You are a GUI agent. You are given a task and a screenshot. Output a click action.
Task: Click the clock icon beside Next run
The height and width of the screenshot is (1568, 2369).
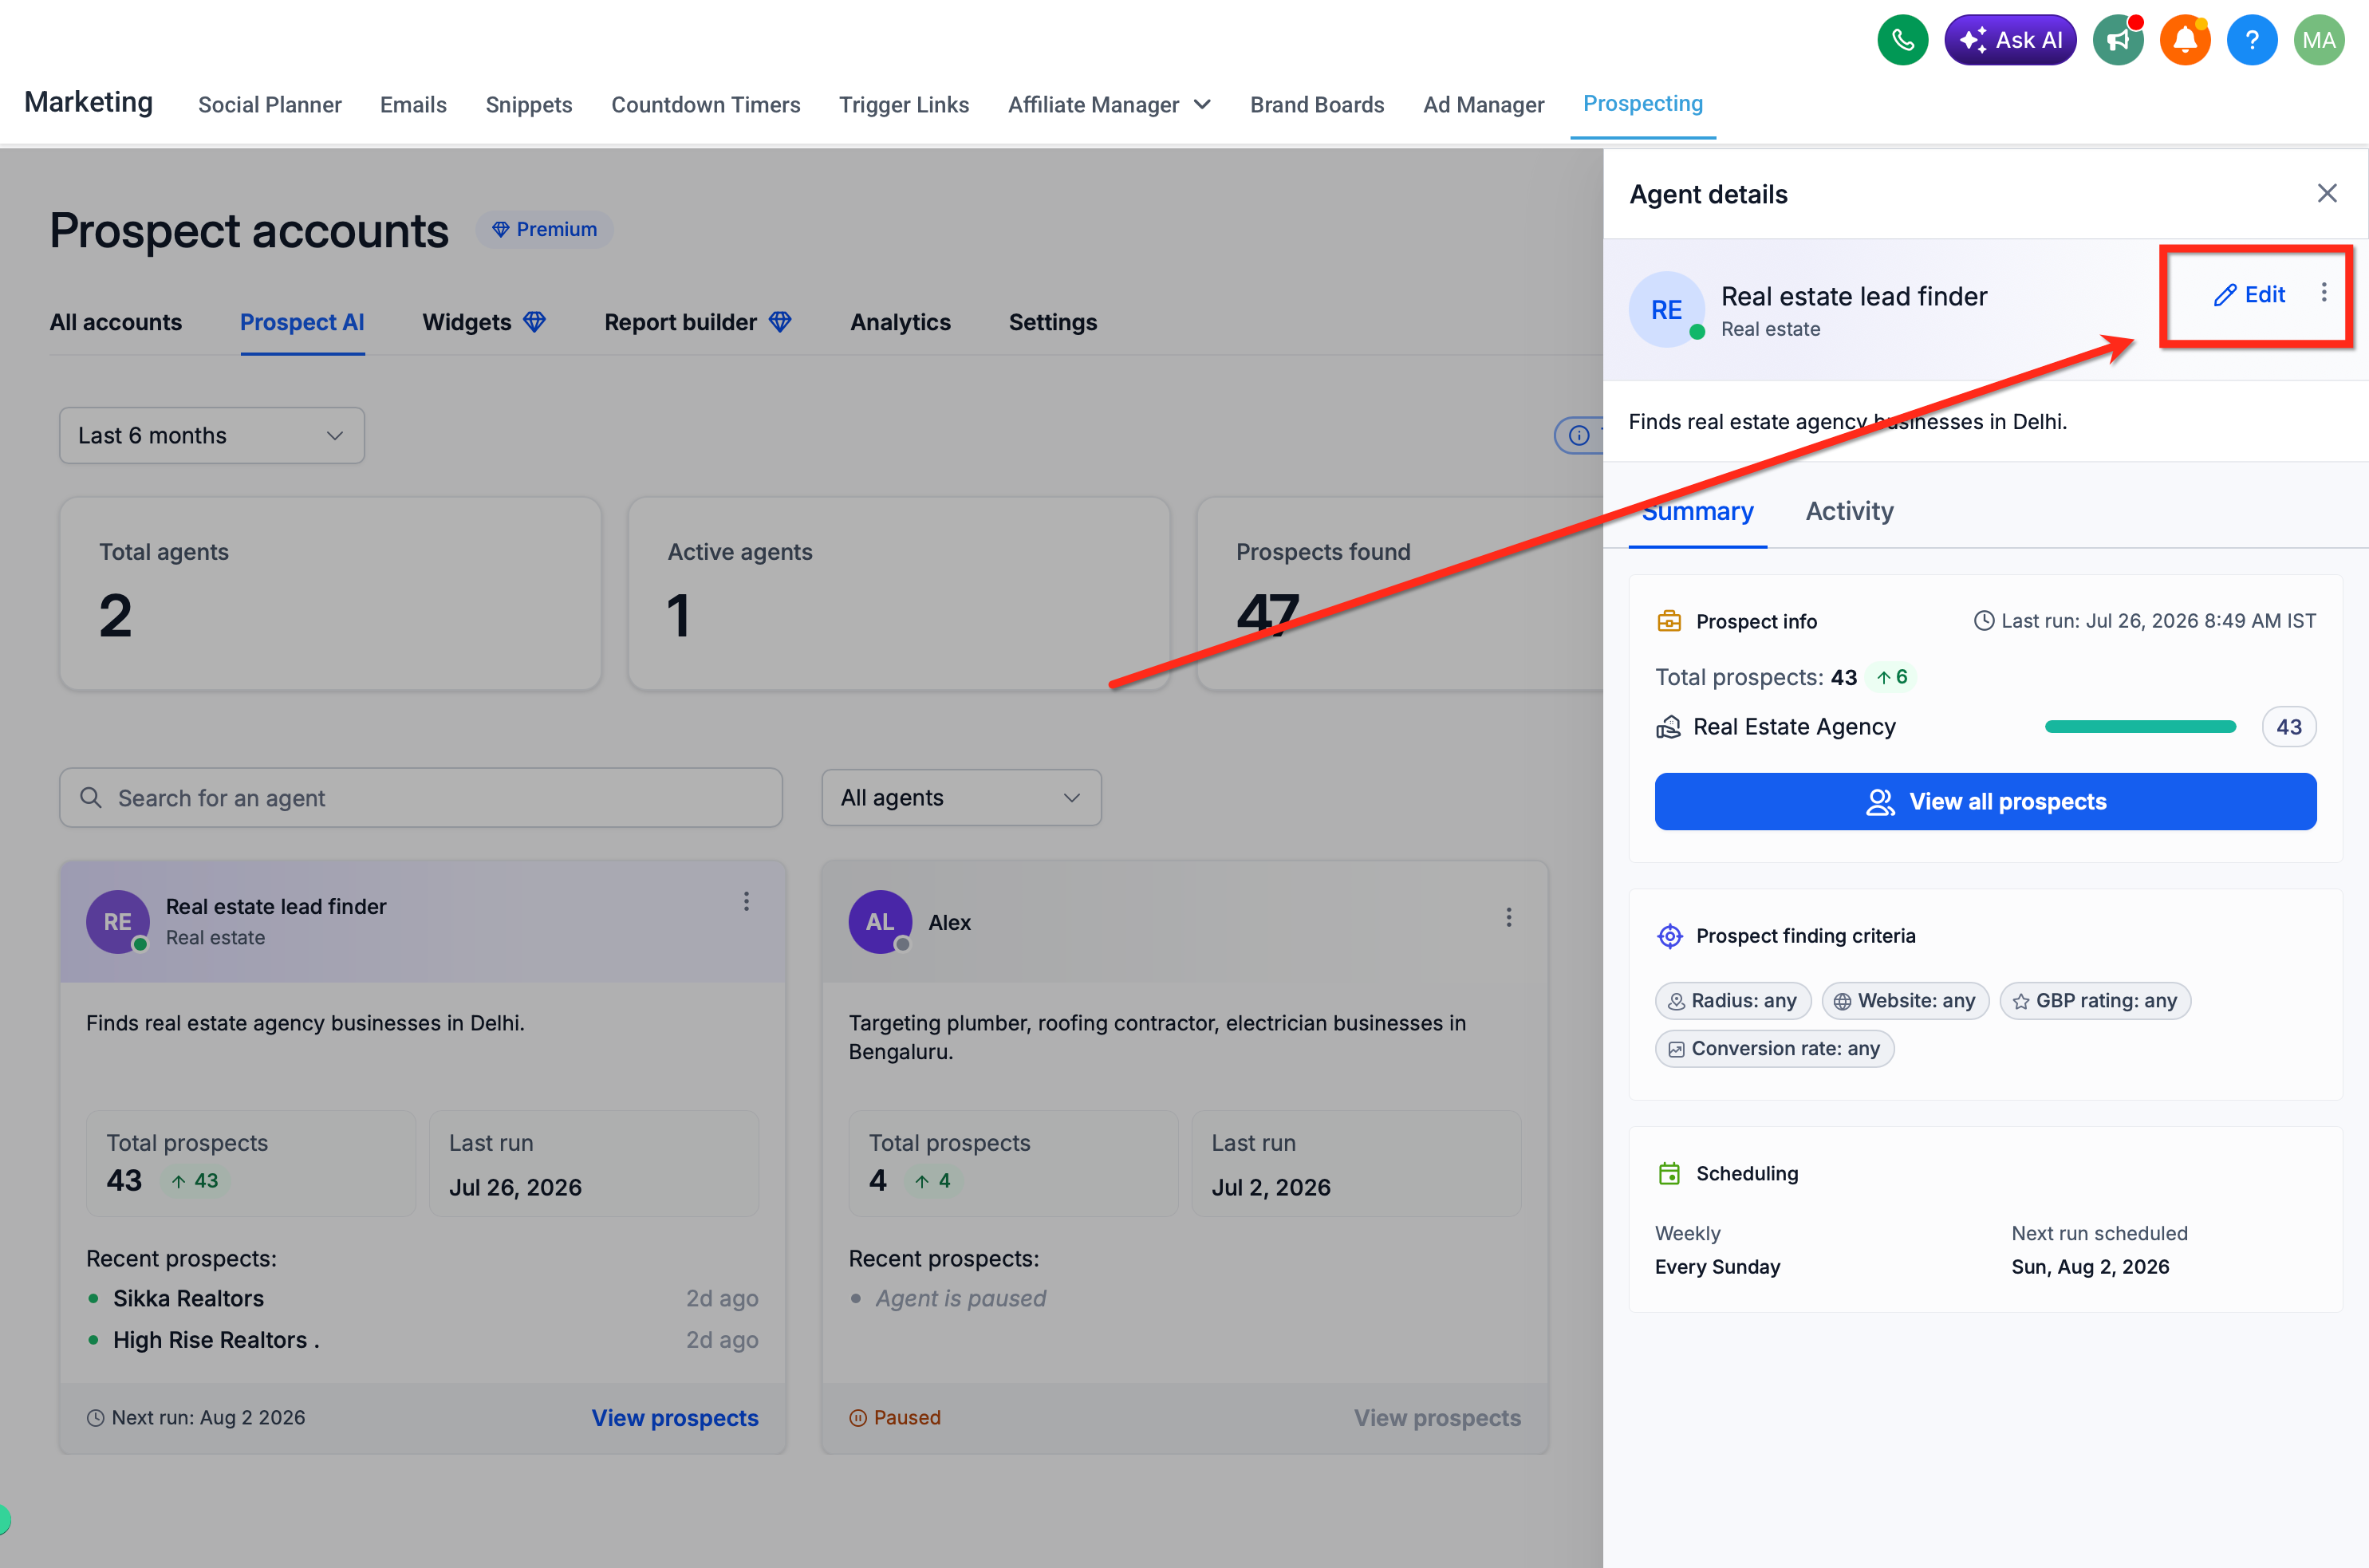click(95, 1418)
